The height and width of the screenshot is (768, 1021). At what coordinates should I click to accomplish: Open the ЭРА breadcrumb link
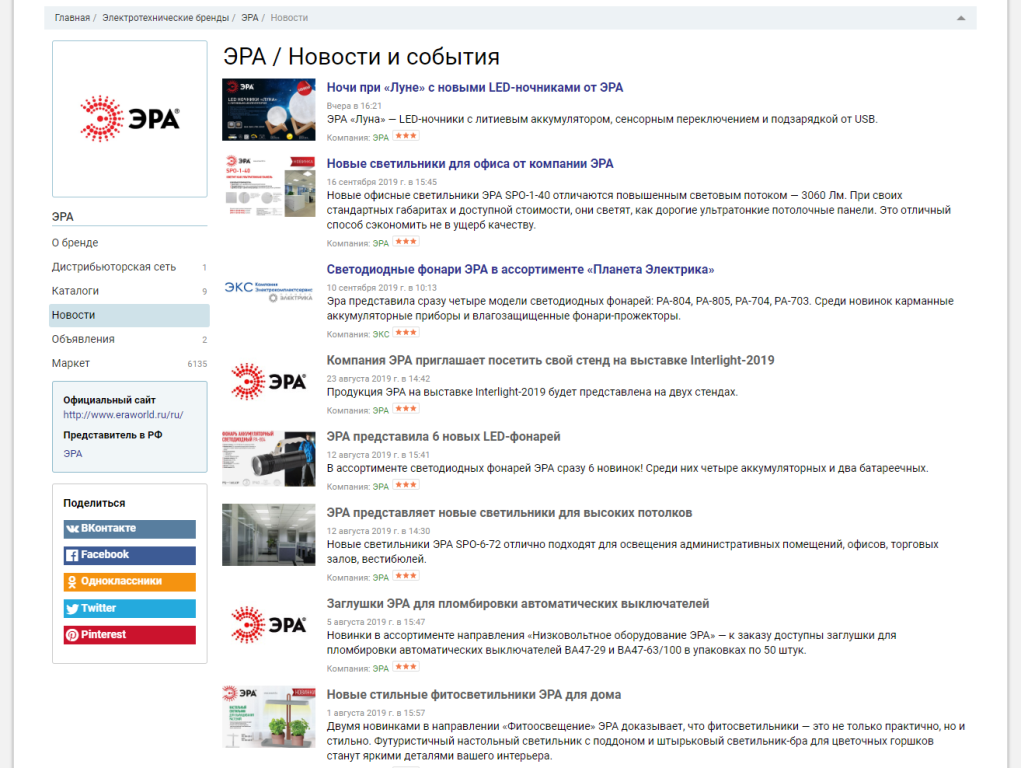click(x=250, y=18)
